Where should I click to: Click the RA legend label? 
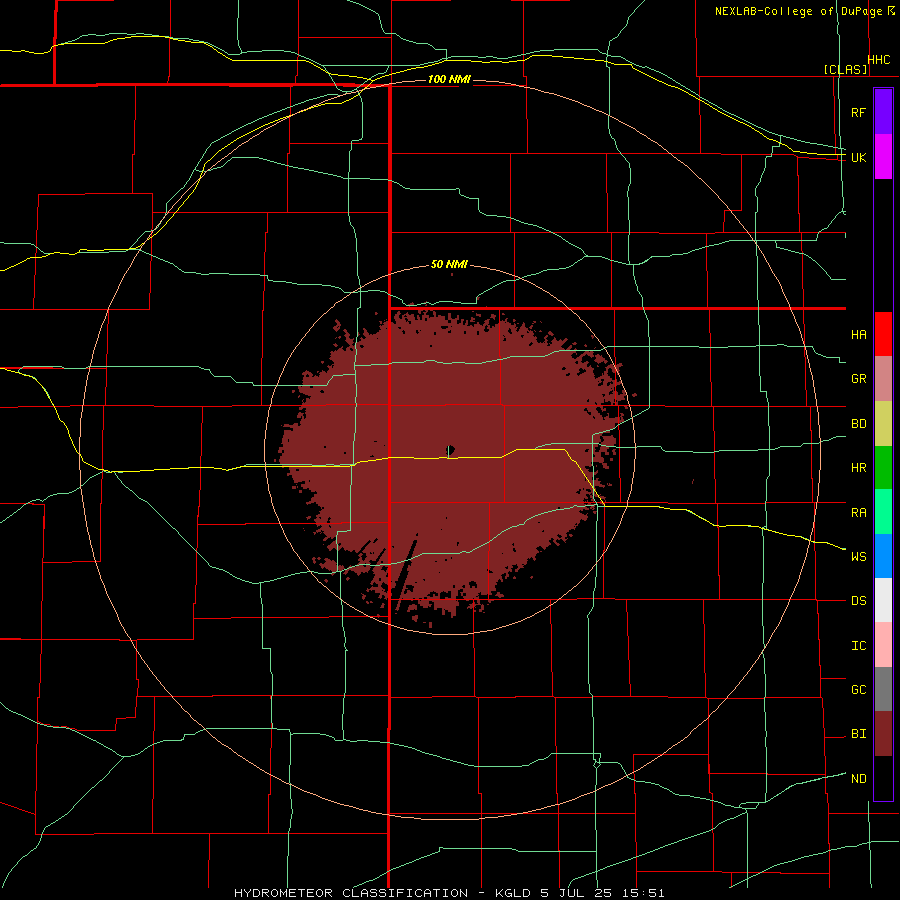858,513
